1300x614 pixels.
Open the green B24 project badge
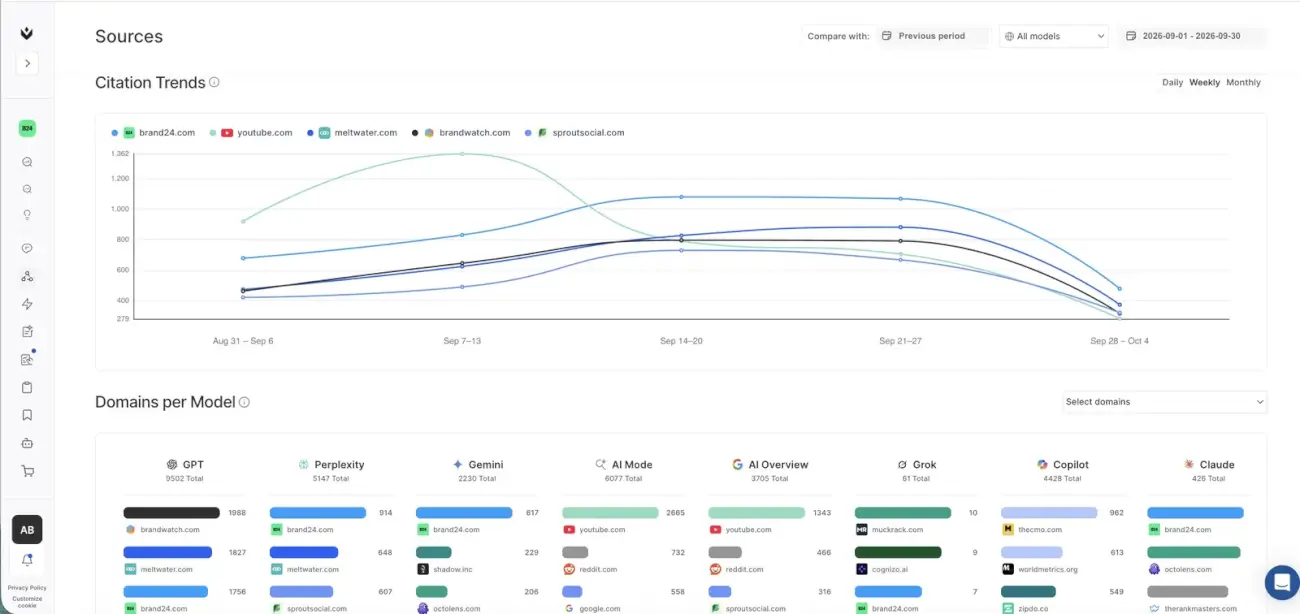pyautogui.click(x=27, y=128)
